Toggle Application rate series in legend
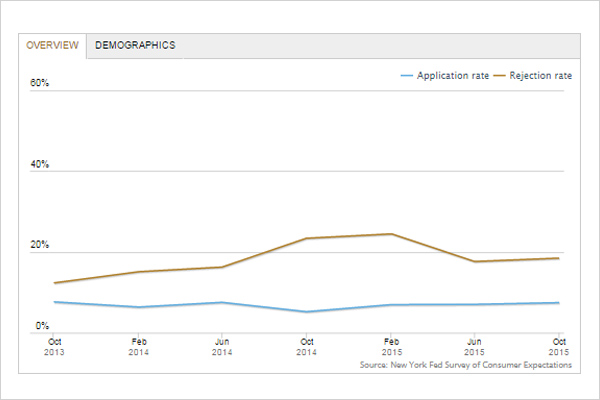Viewport: 600px width, 400px height. [x=452, y=76]
